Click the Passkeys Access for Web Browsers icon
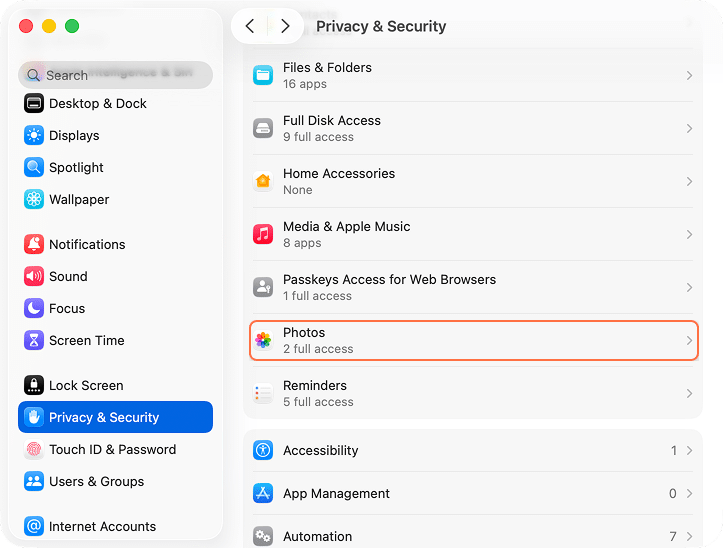 pos(263,287)
